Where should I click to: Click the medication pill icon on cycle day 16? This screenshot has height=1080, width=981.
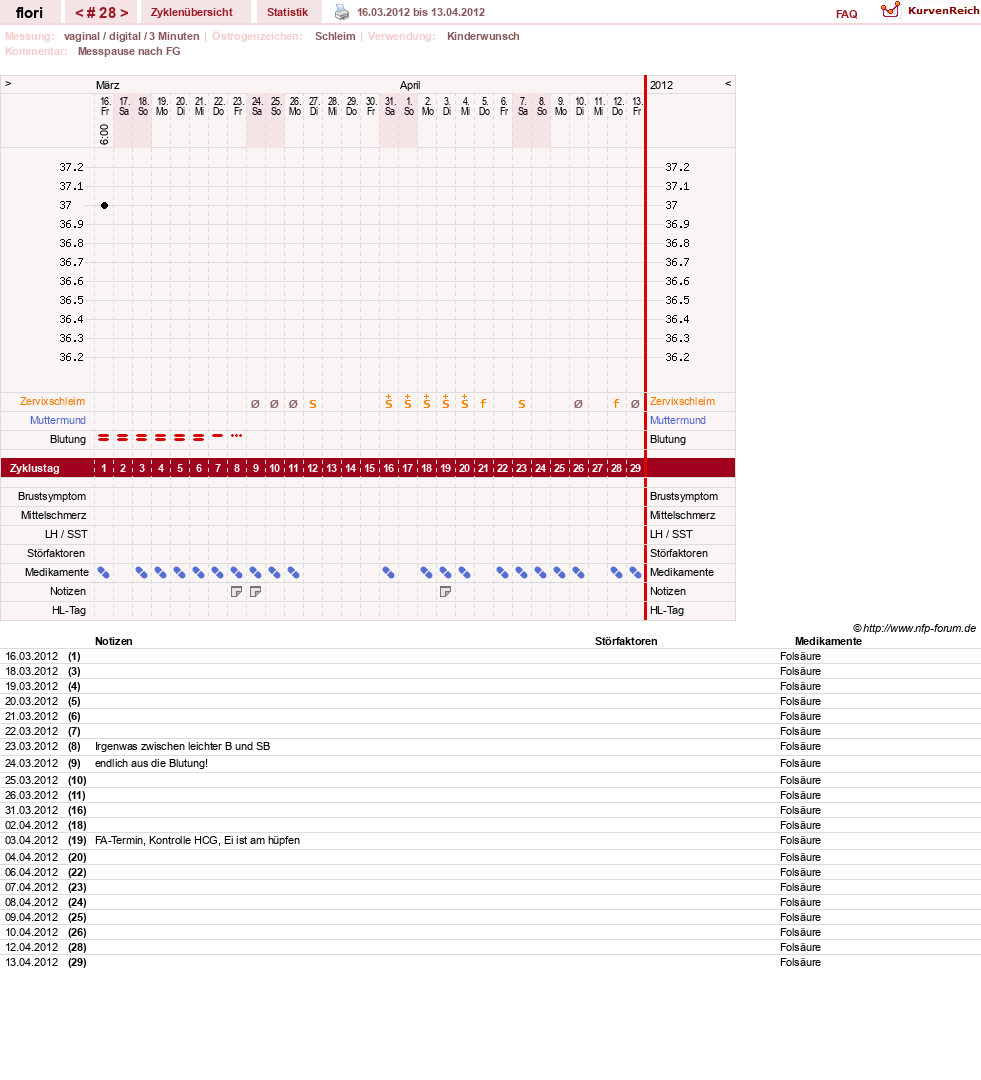389,572
